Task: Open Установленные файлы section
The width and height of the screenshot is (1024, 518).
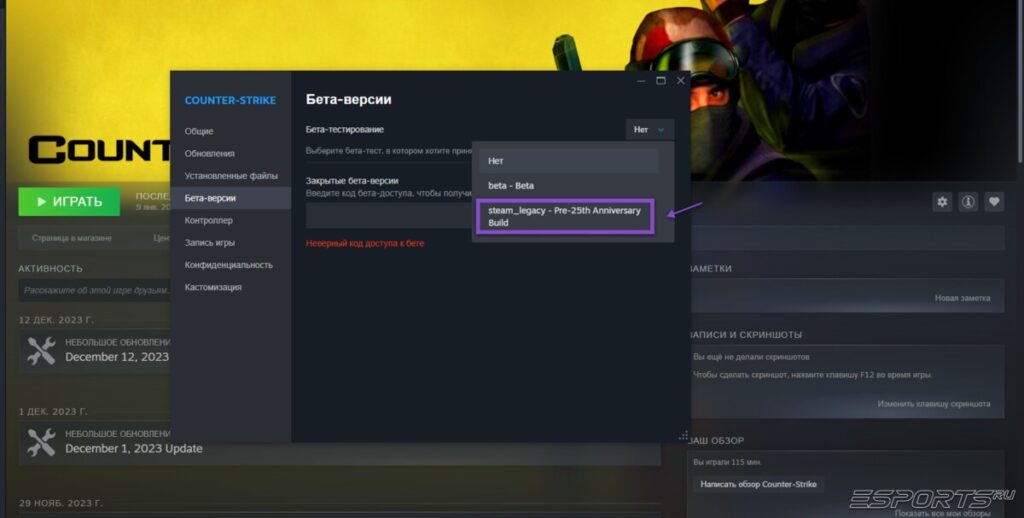Action: pos(231,176)
